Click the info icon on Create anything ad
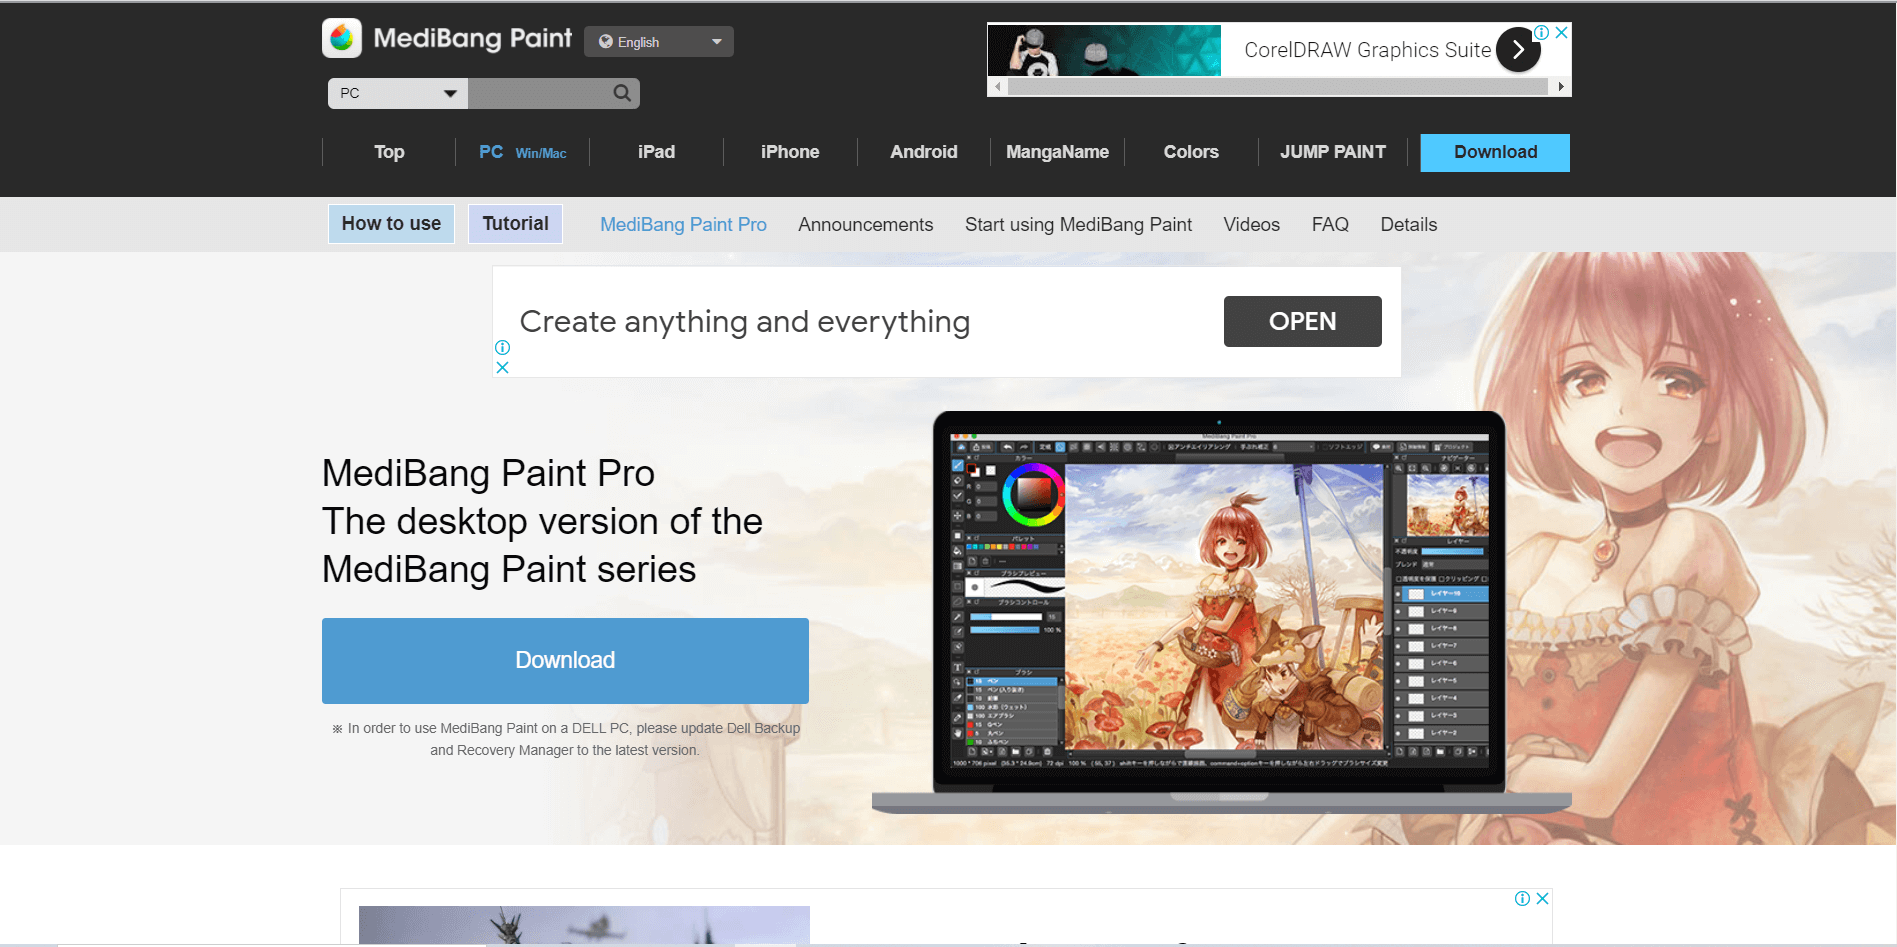This screenshot has width=1897, height=947. 502,347
